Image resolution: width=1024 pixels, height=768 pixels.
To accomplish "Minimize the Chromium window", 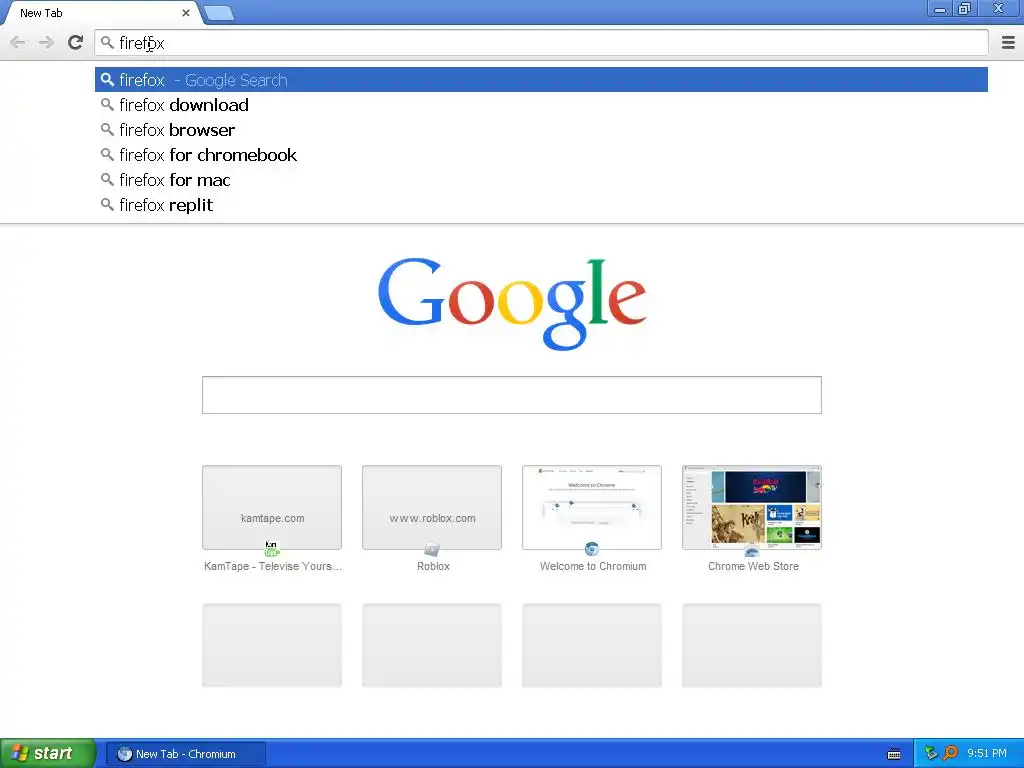I will 940,9.
